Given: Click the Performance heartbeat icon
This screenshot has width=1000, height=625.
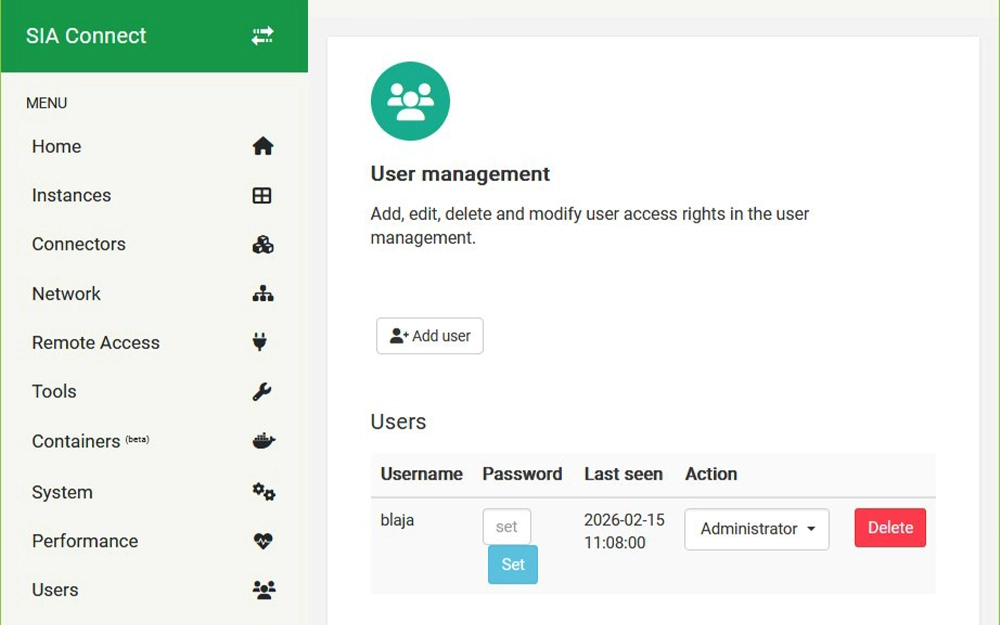Looking at the screenshot, I should click(x=263, y=541).
